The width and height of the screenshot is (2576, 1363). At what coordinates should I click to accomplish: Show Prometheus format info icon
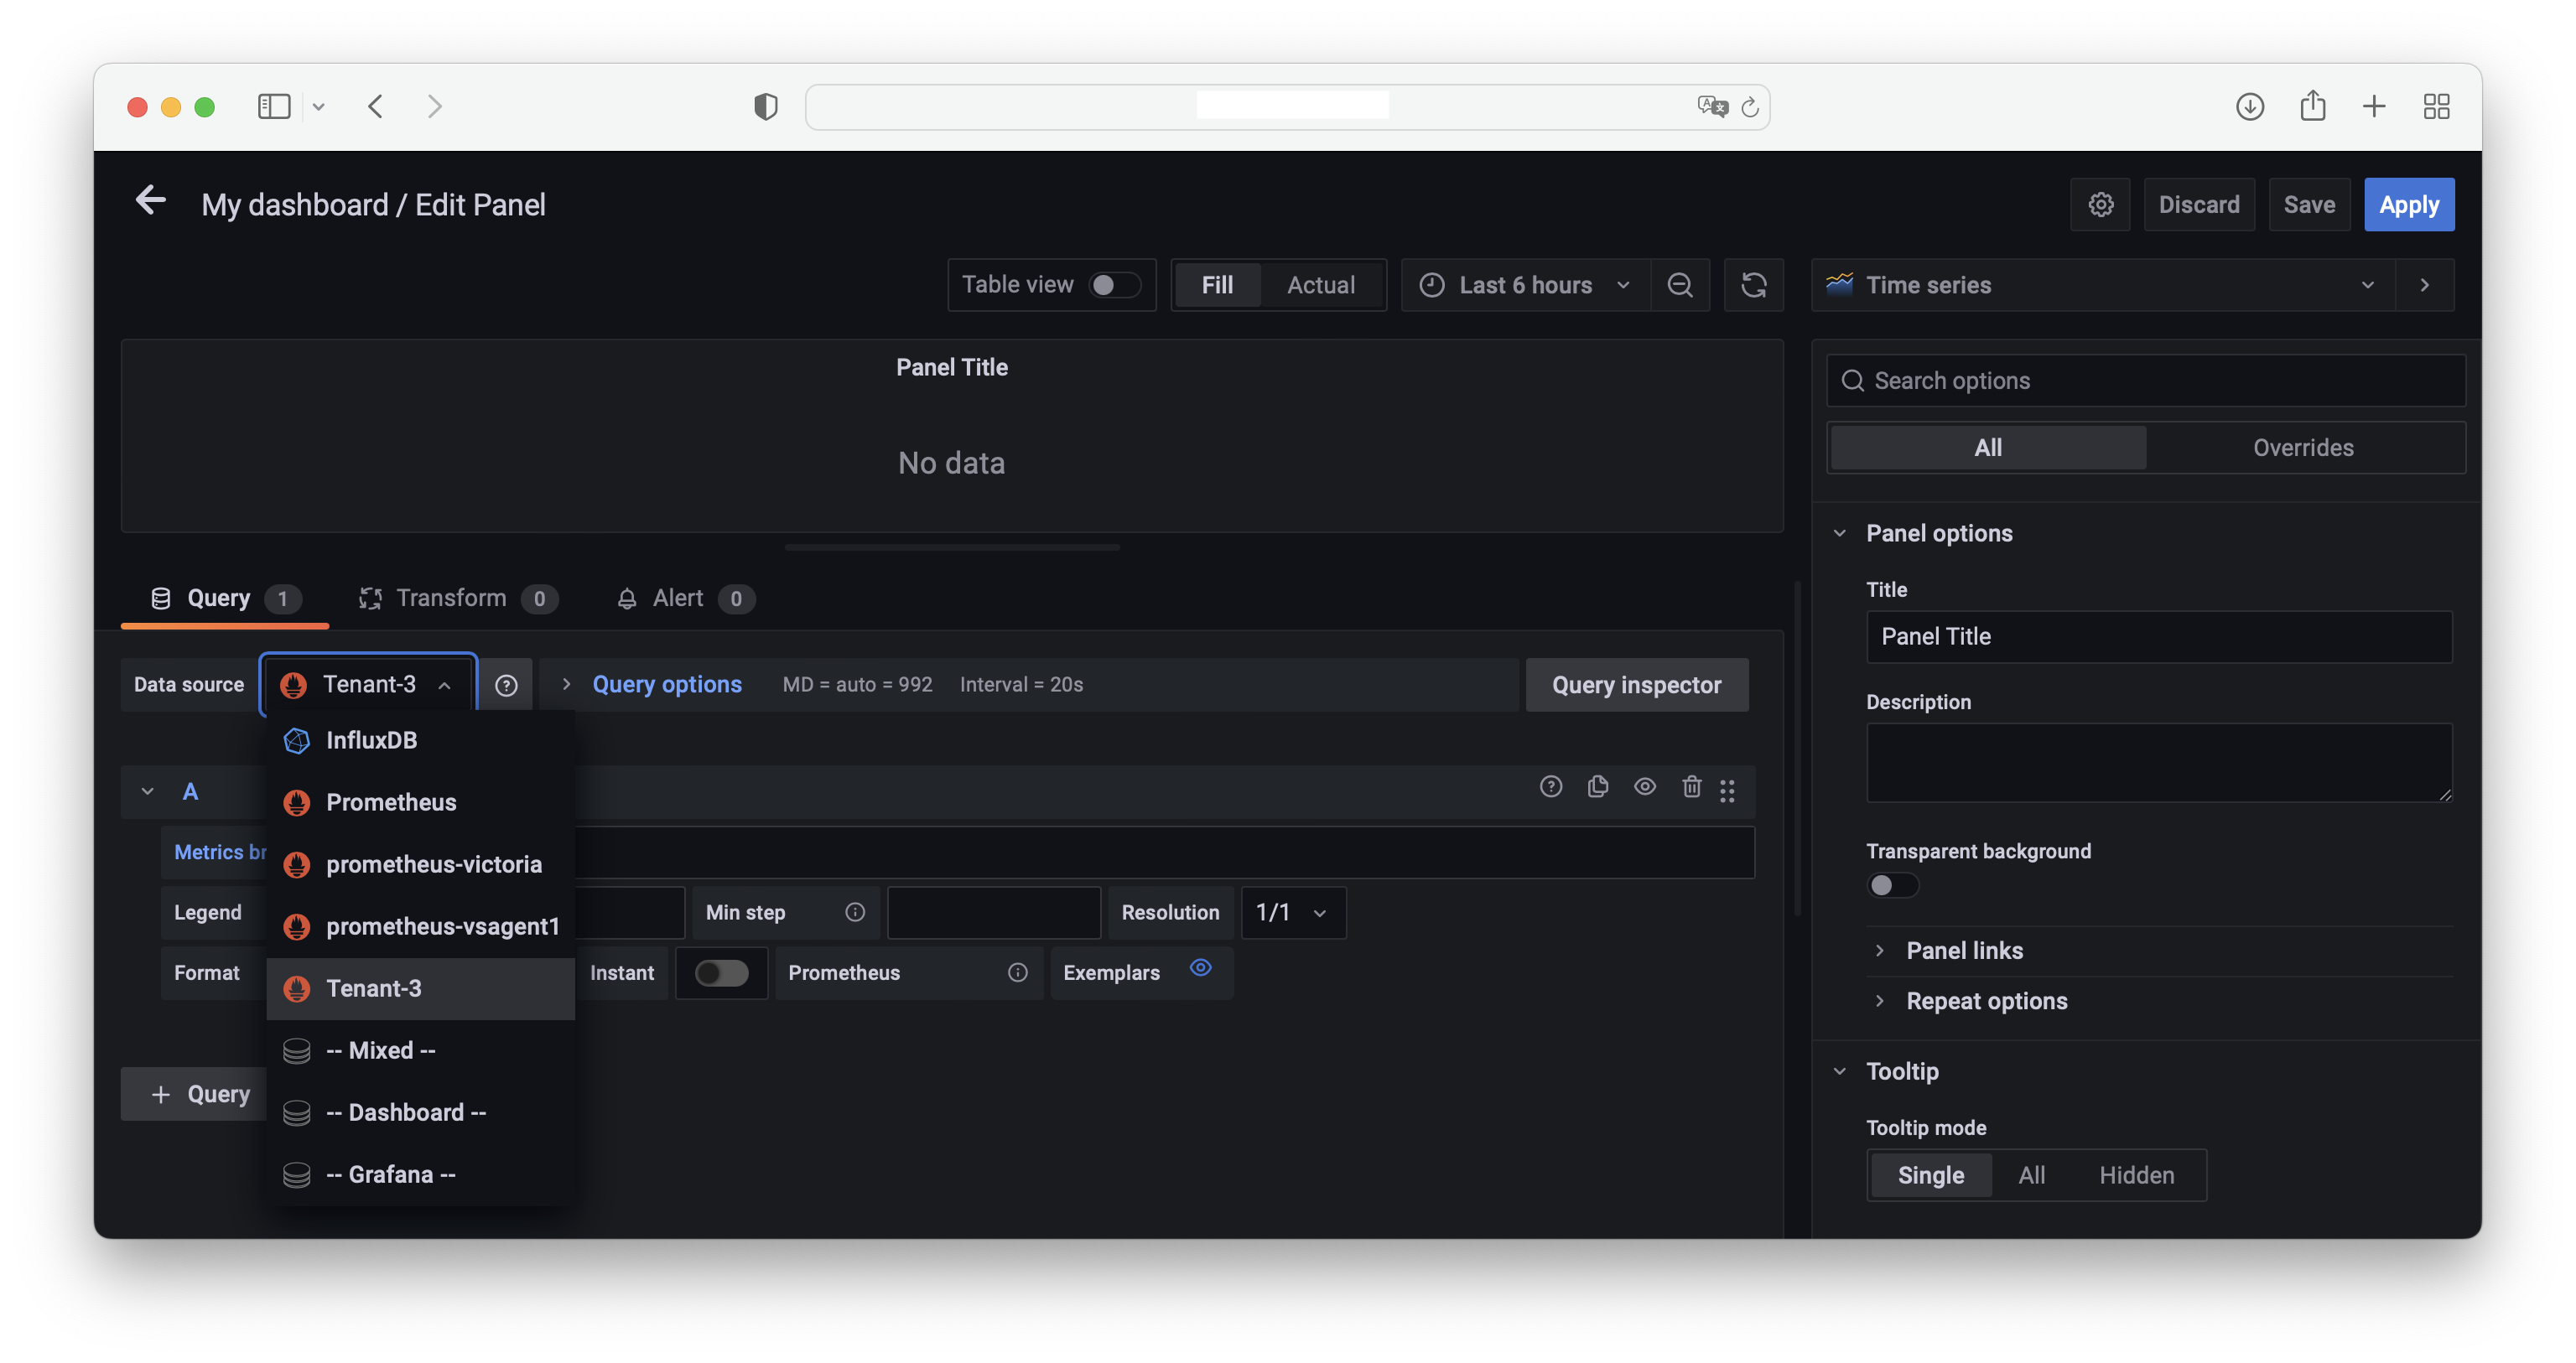1017,973
